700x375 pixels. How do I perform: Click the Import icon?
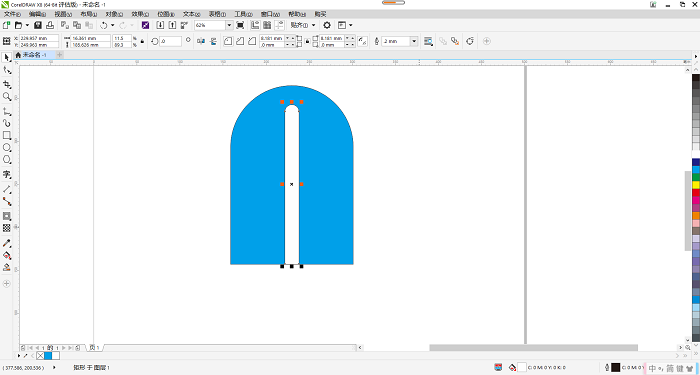[x=160, y=25]
